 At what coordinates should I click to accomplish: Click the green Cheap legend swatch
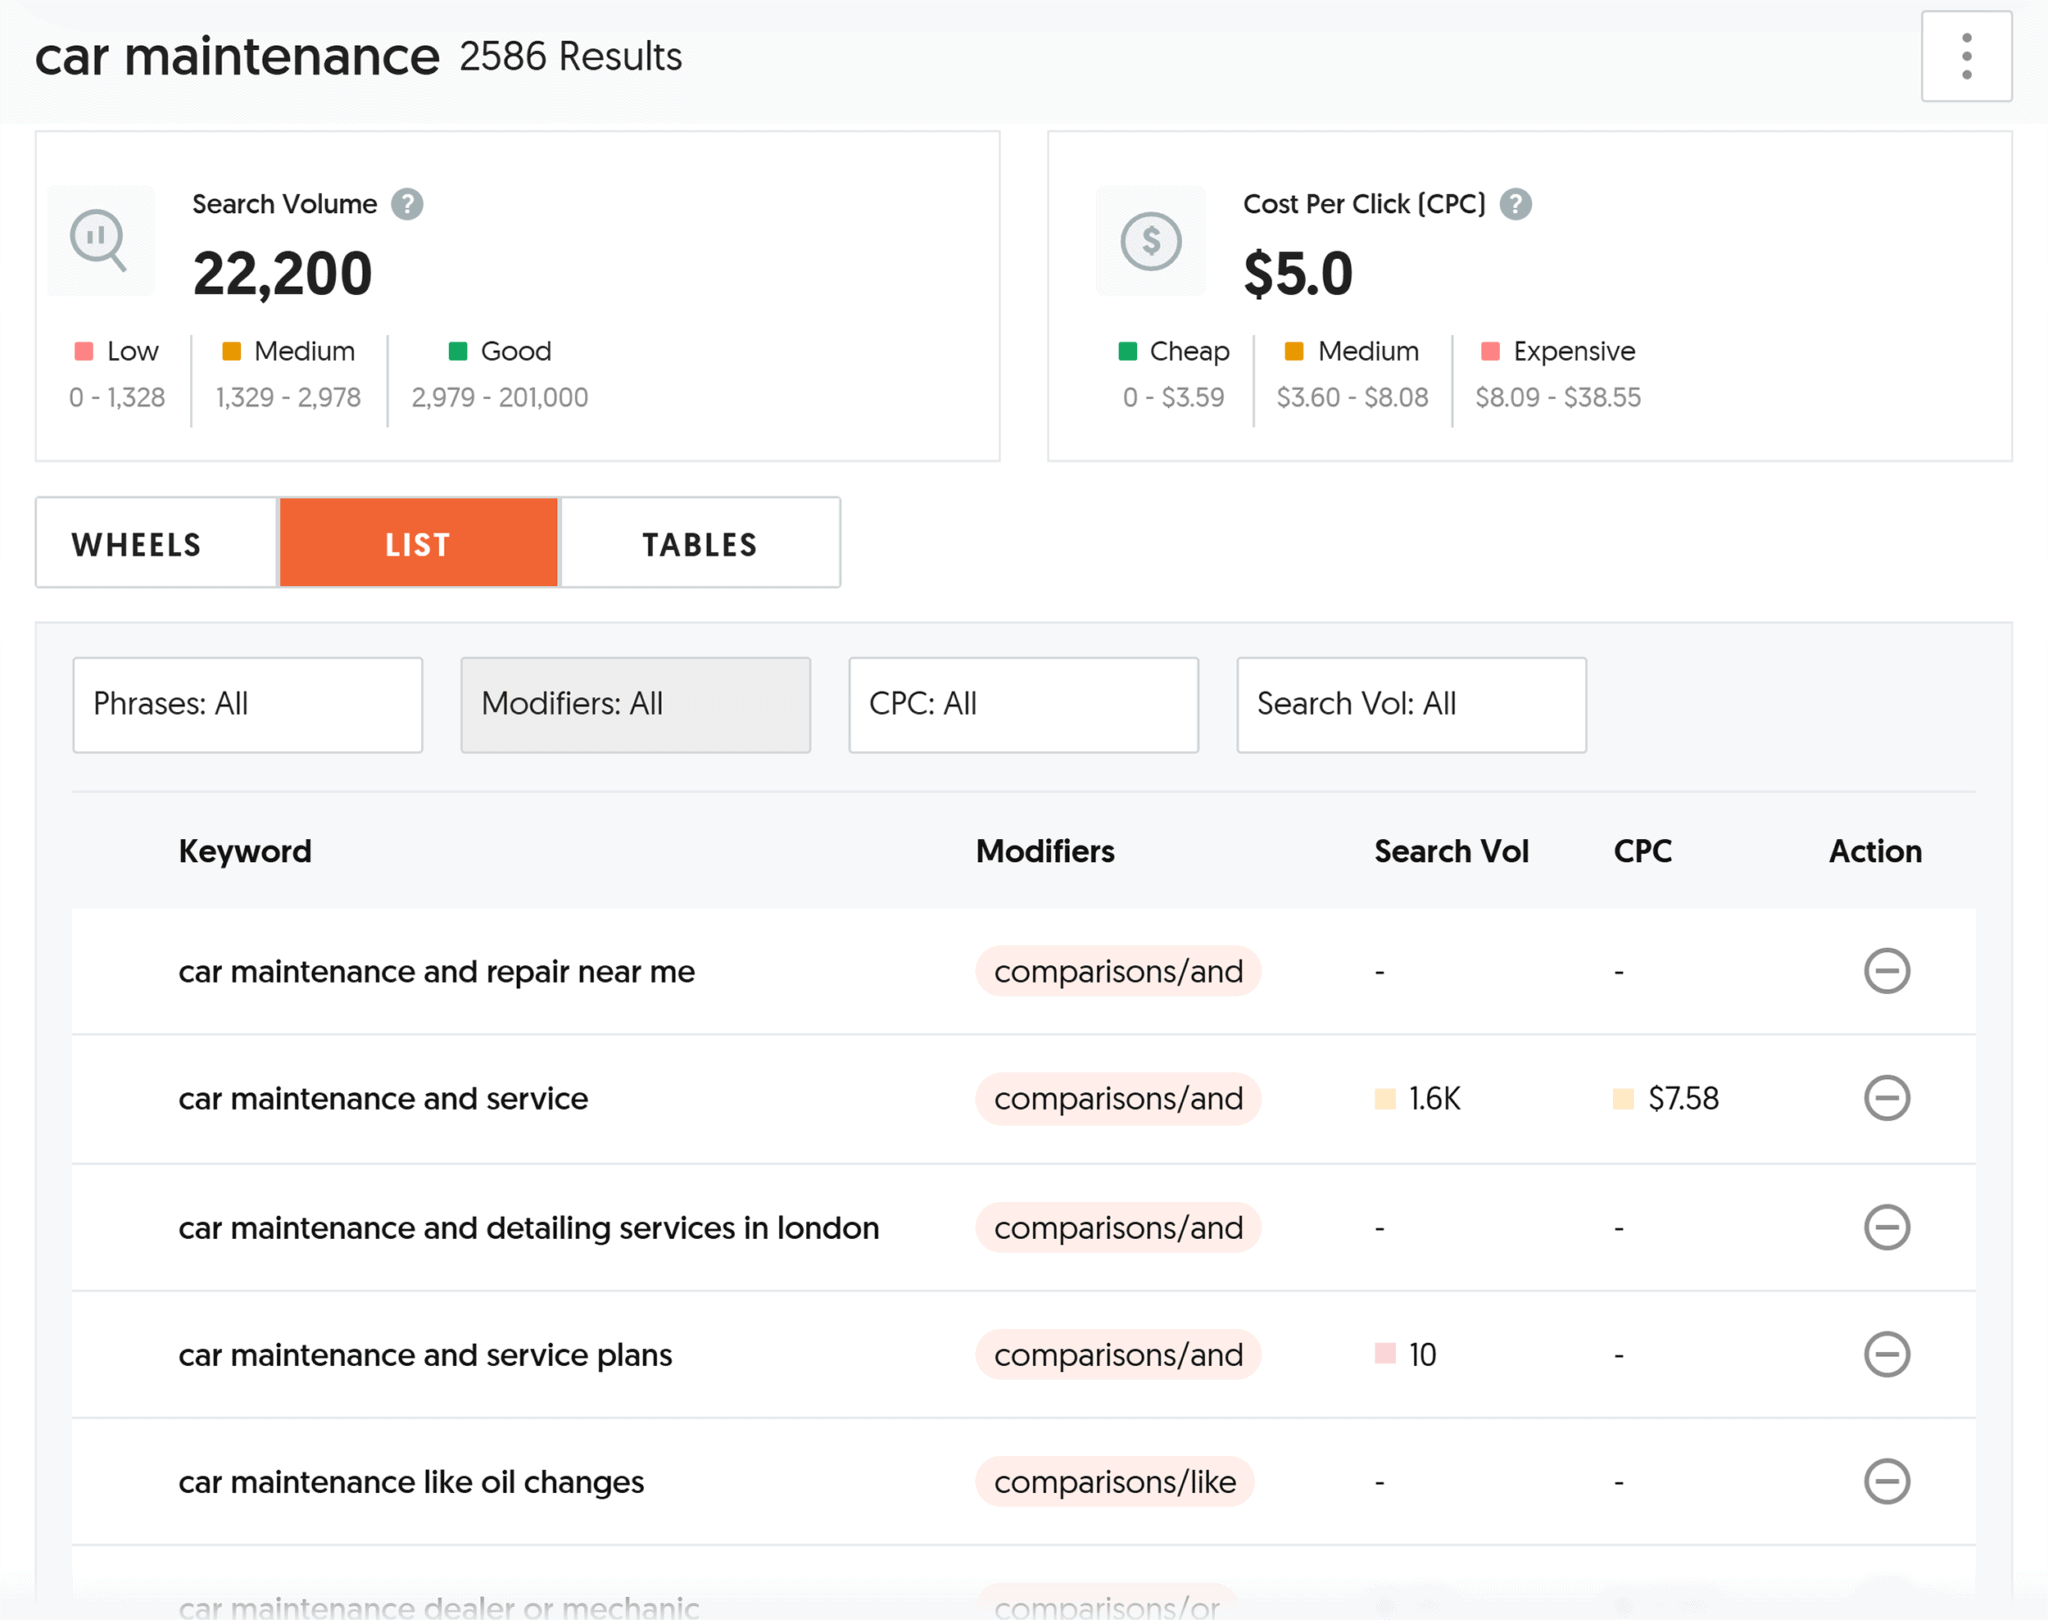point(1127,351)
